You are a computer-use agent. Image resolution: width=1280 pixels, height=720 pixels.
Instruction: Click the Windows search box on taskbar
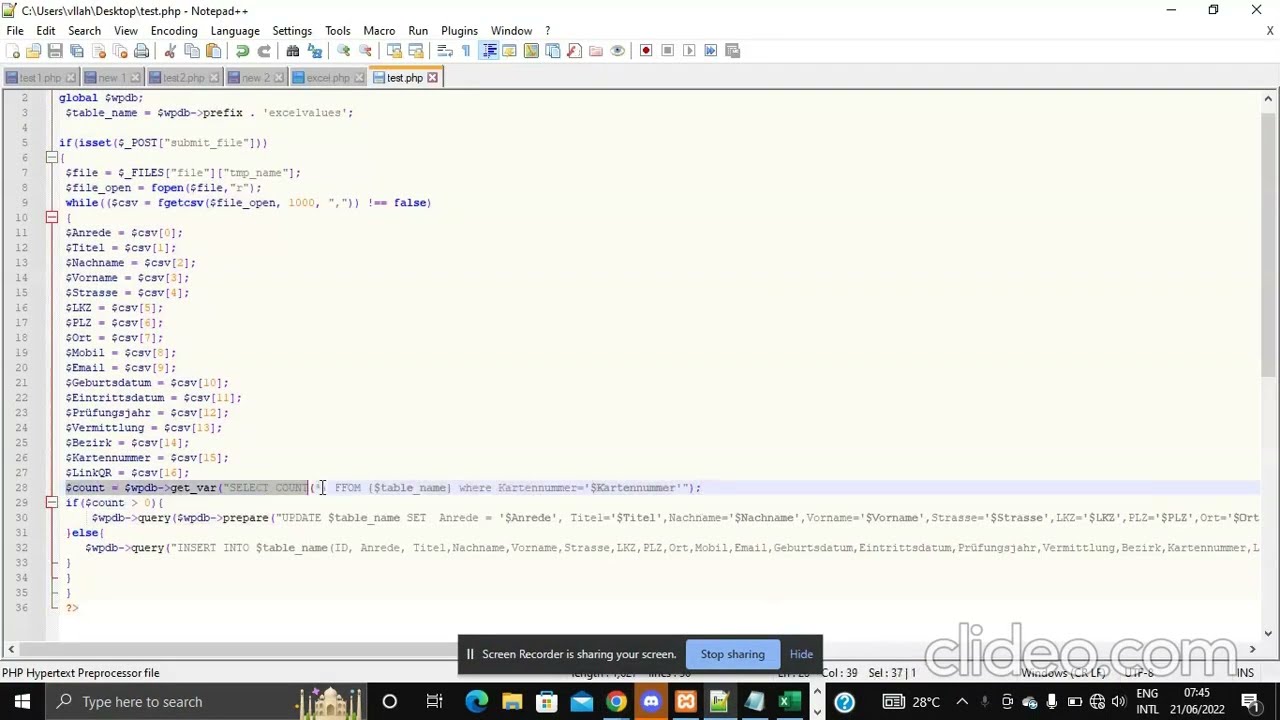click(205, 702)
